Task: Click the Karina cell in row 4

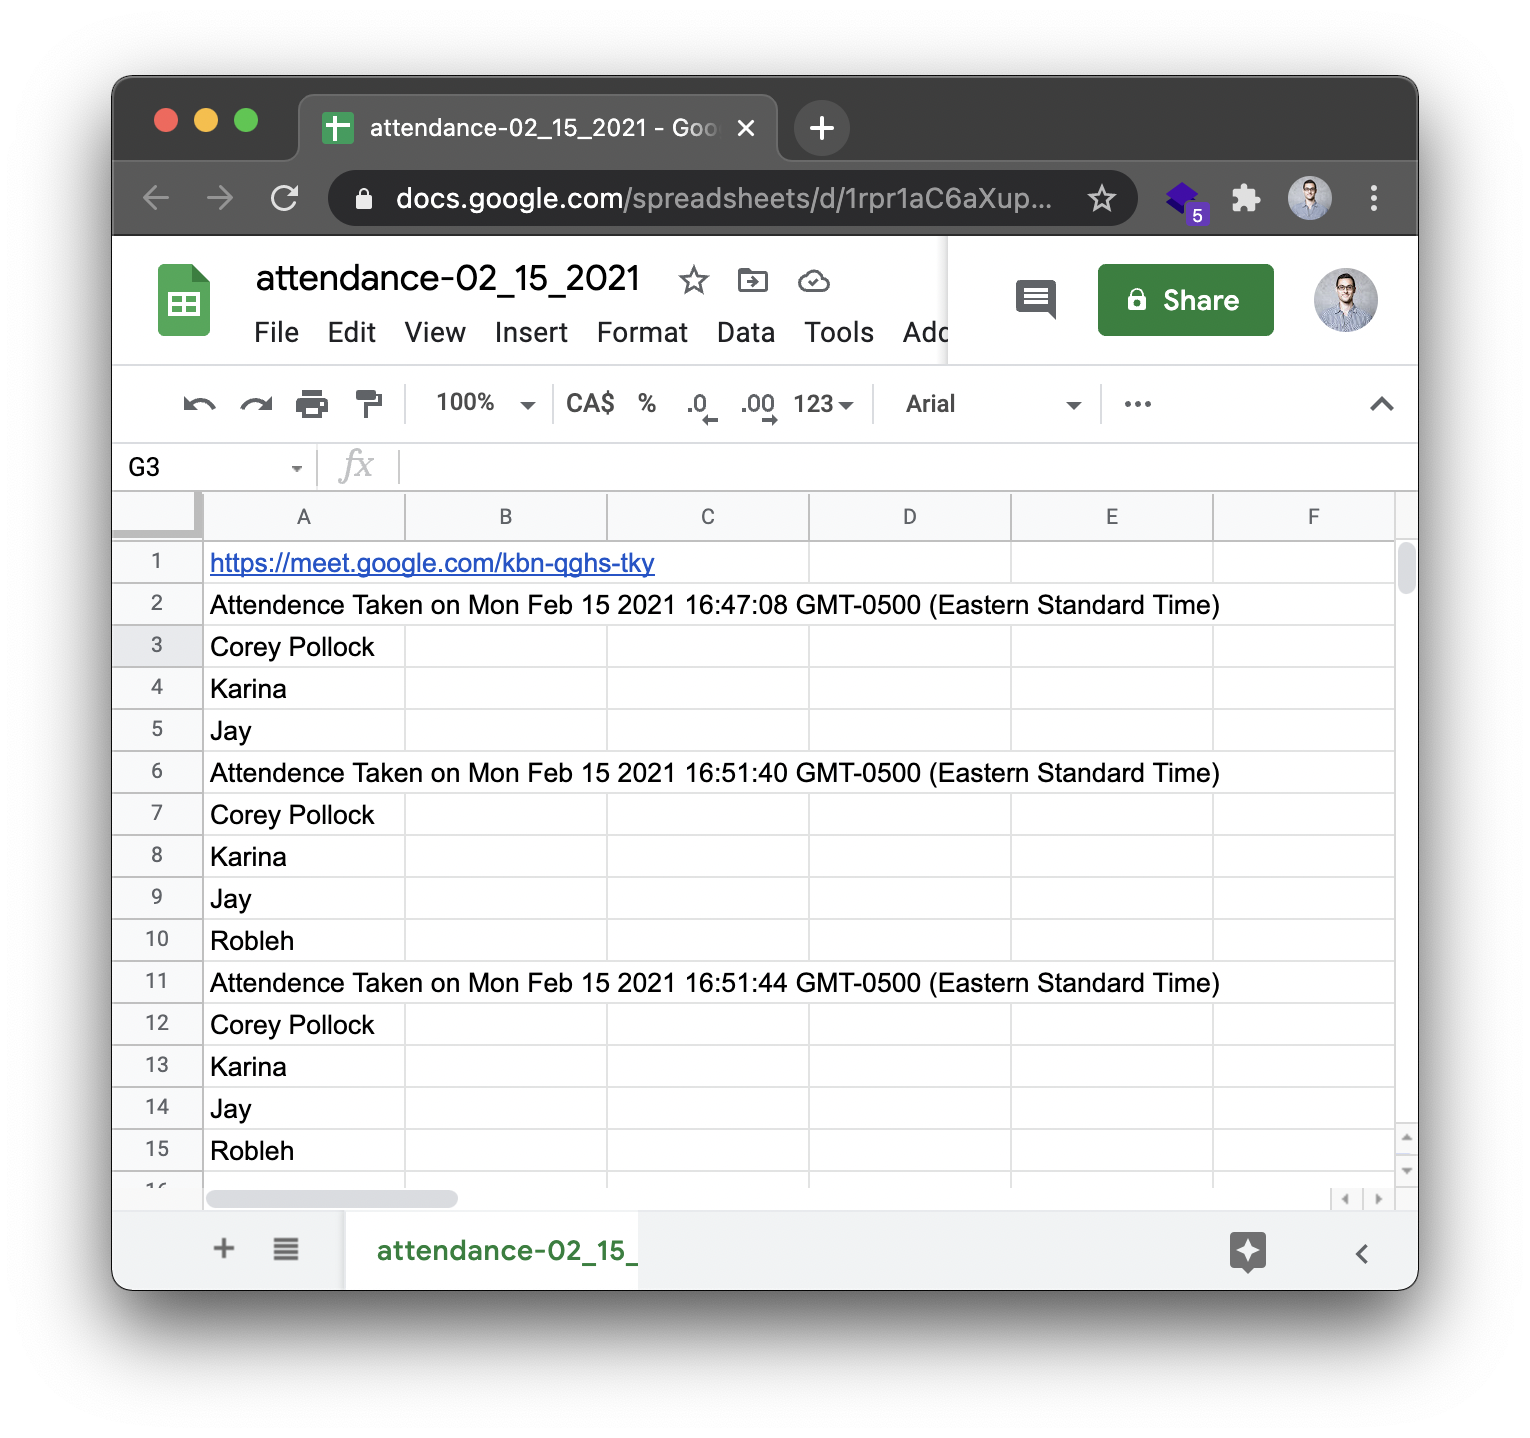Action: [x=304, y=689]
